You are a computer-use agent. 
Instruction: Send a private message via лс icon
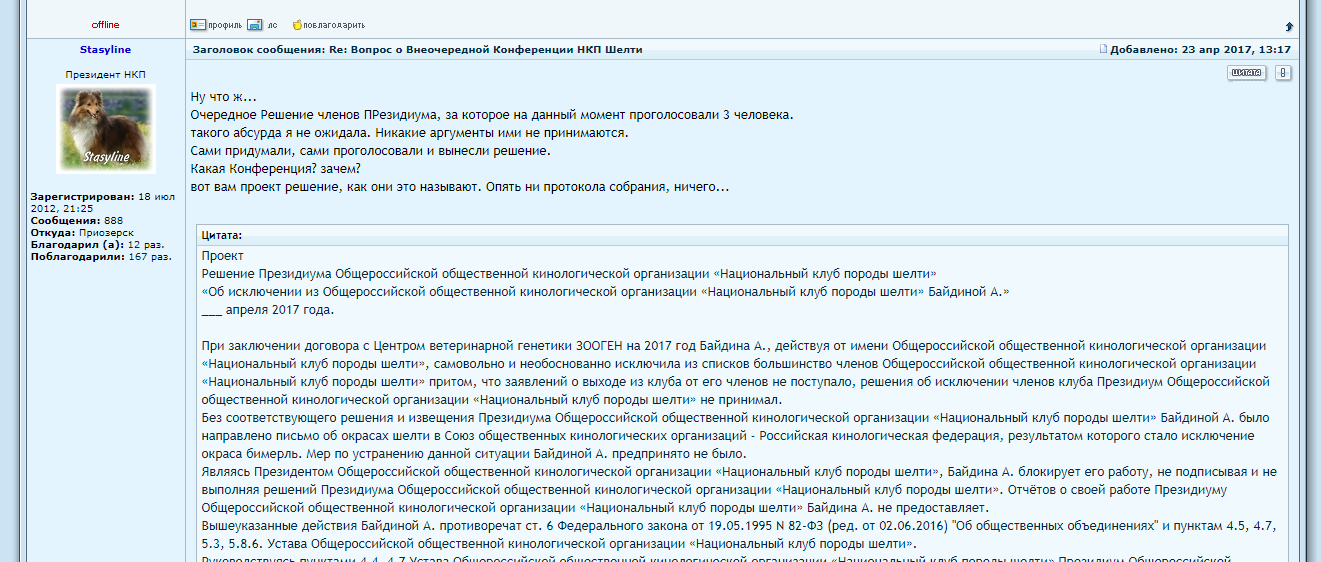pos(262,24)
